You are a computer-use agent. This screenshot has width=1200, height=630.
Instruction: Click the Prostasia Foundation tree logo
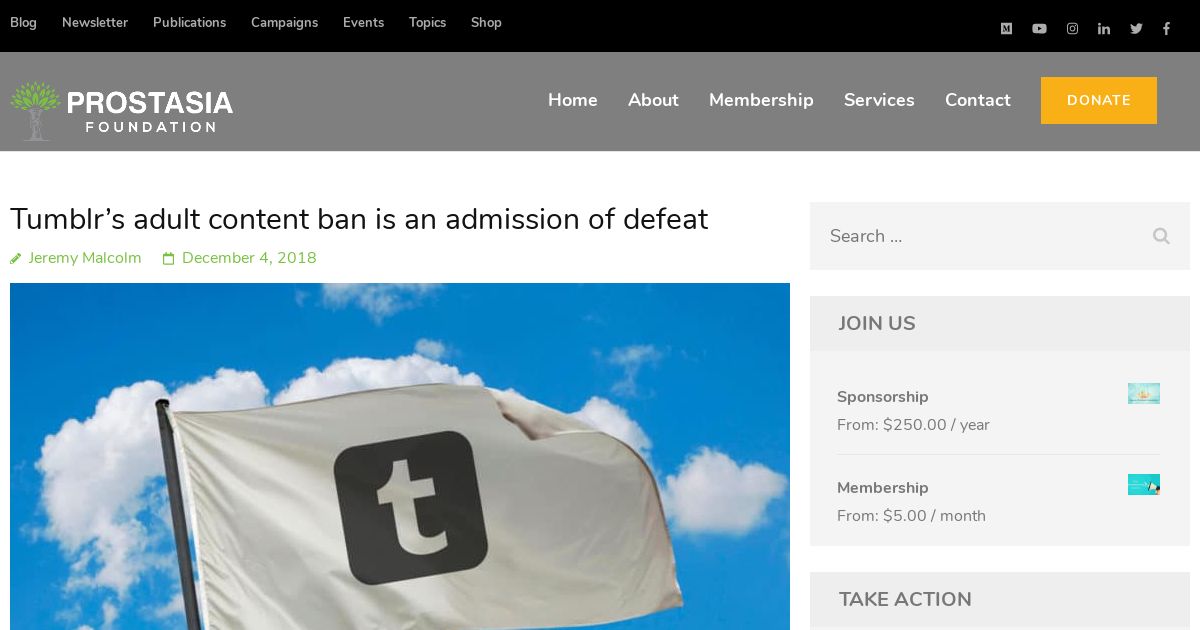(35, 110)
